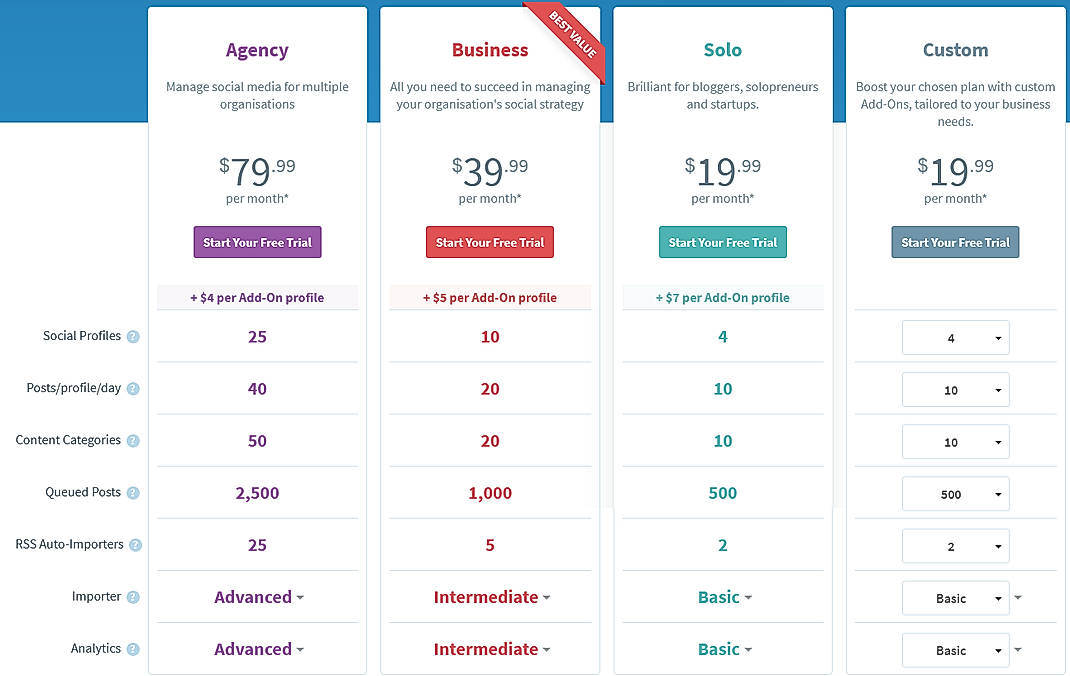Click the help icon beside Queued Posts
This screenshot has width=1070, height=676.
pos(132,492)
